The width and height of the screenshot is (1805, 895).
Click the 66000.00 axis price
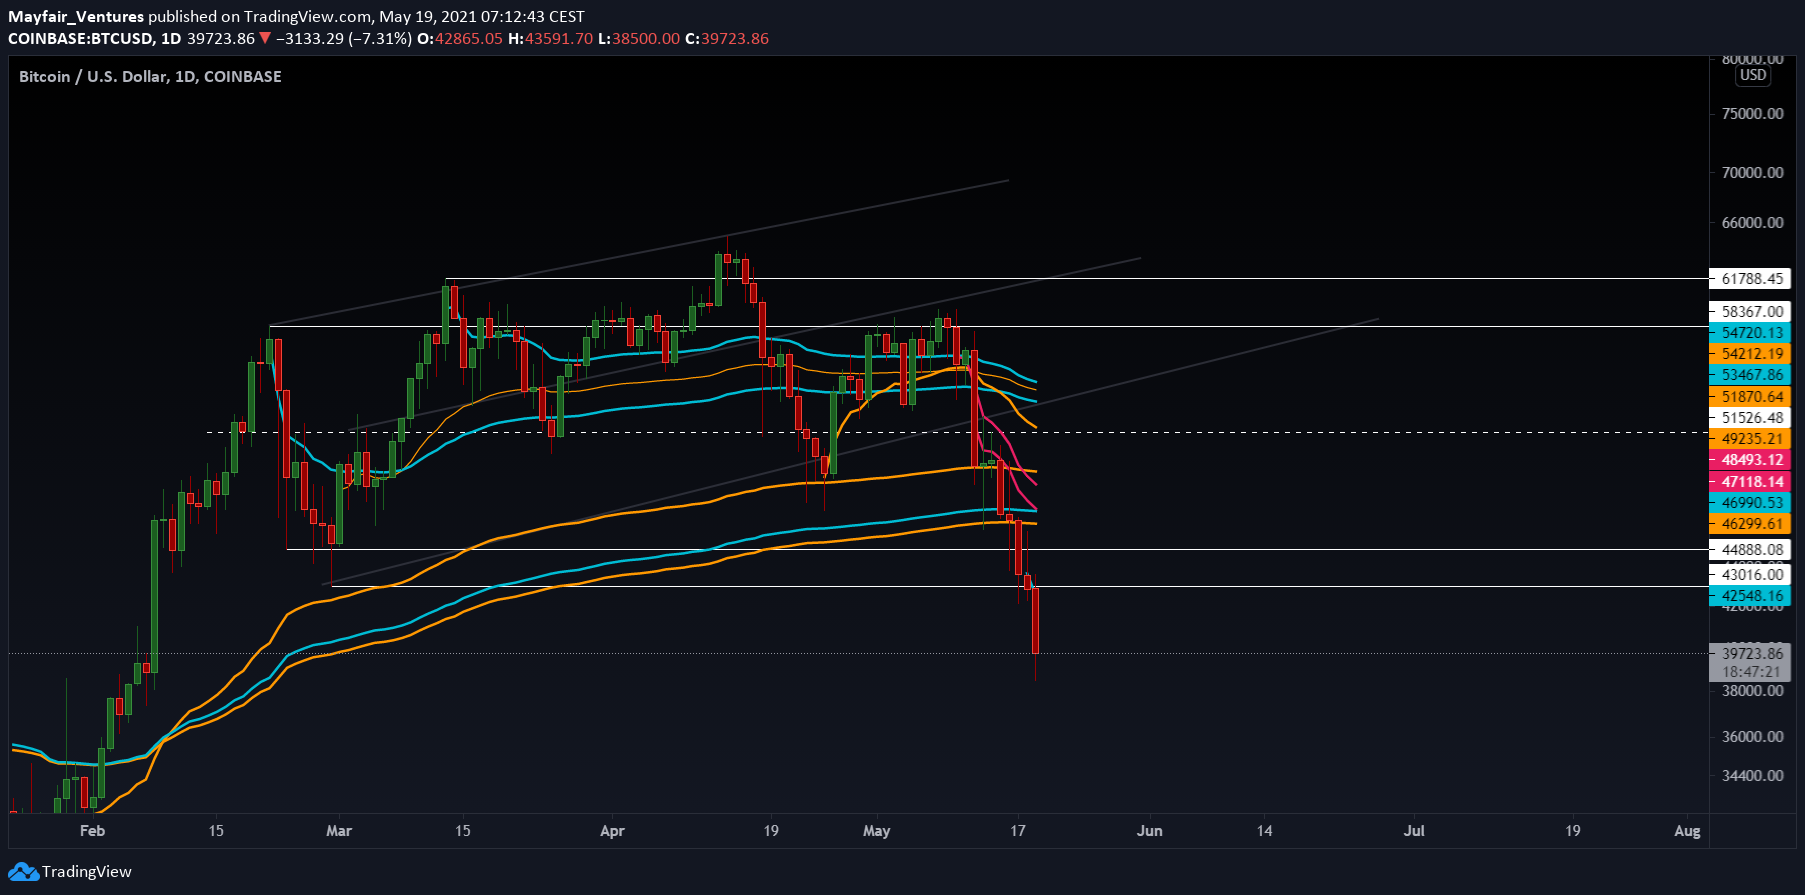(x=1752, y=223)
